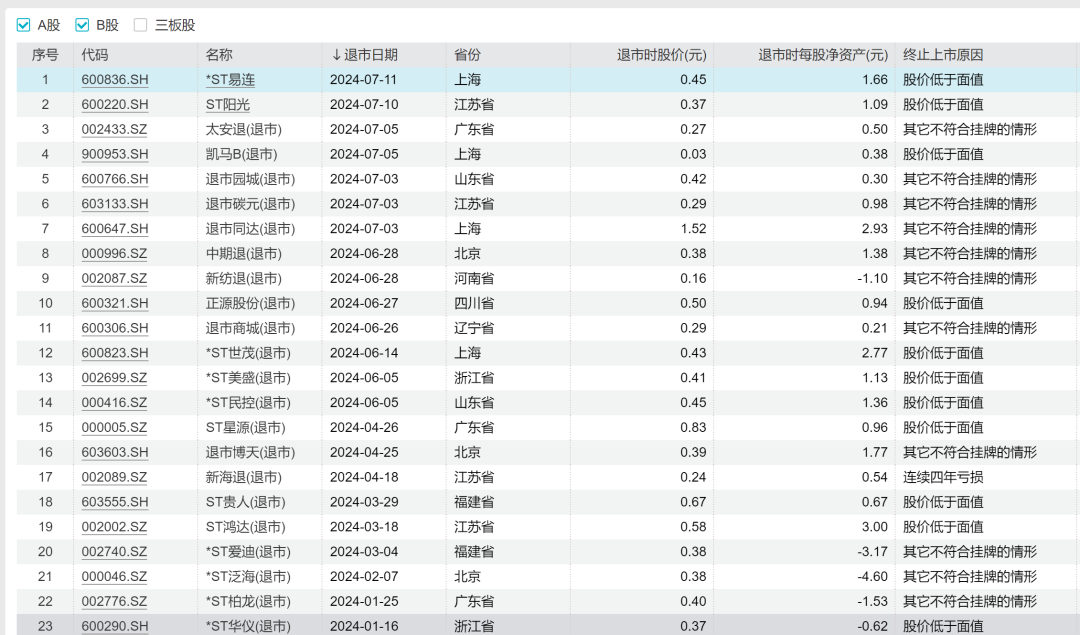The height and width of the screenshot is (635, 1080).
Task: Sort by 退市日期 column header
Action: coord(364,55)
